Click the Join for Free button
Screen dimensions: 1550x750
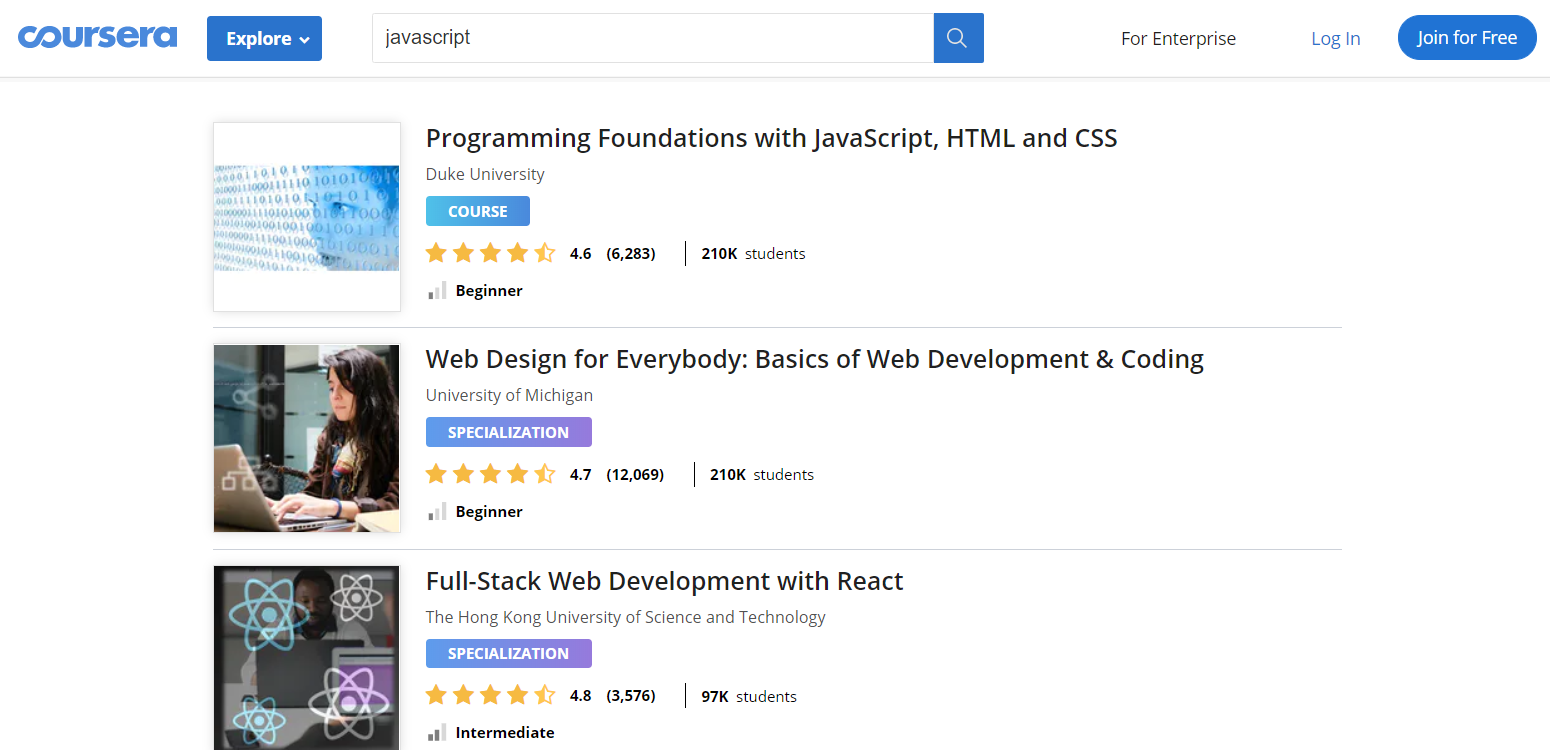pyautogui.click(x=1467, y=38)
